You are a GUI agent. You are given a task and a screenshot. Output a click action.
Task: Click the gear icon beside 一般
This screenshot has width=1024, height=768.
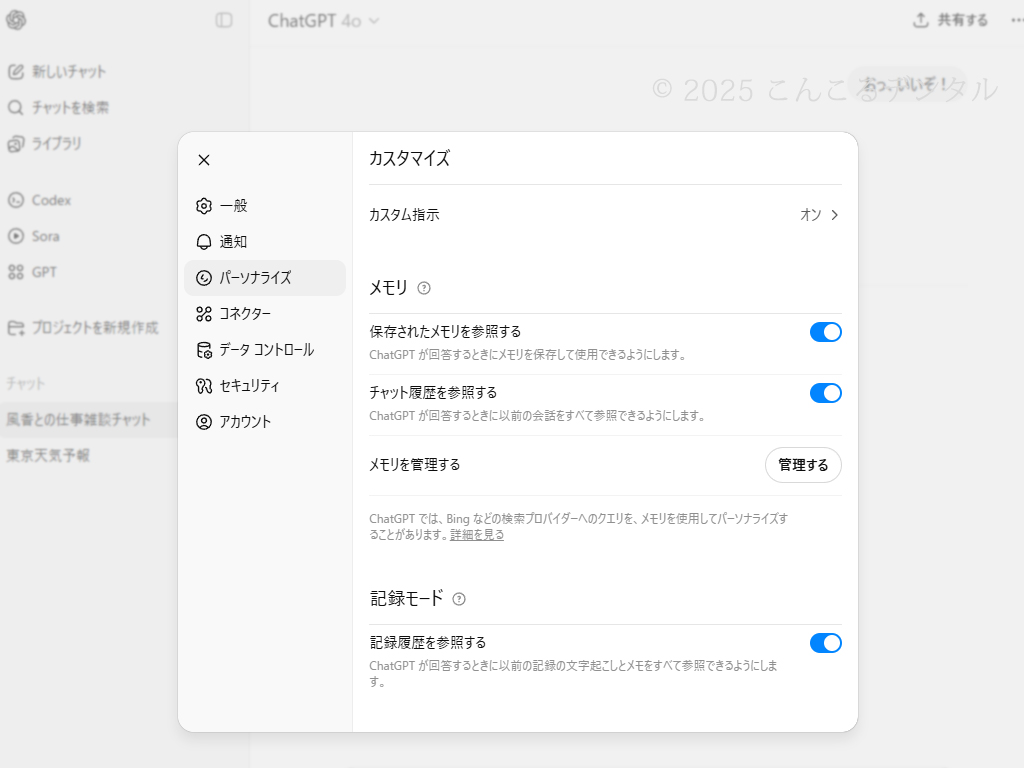pos(204,206)
